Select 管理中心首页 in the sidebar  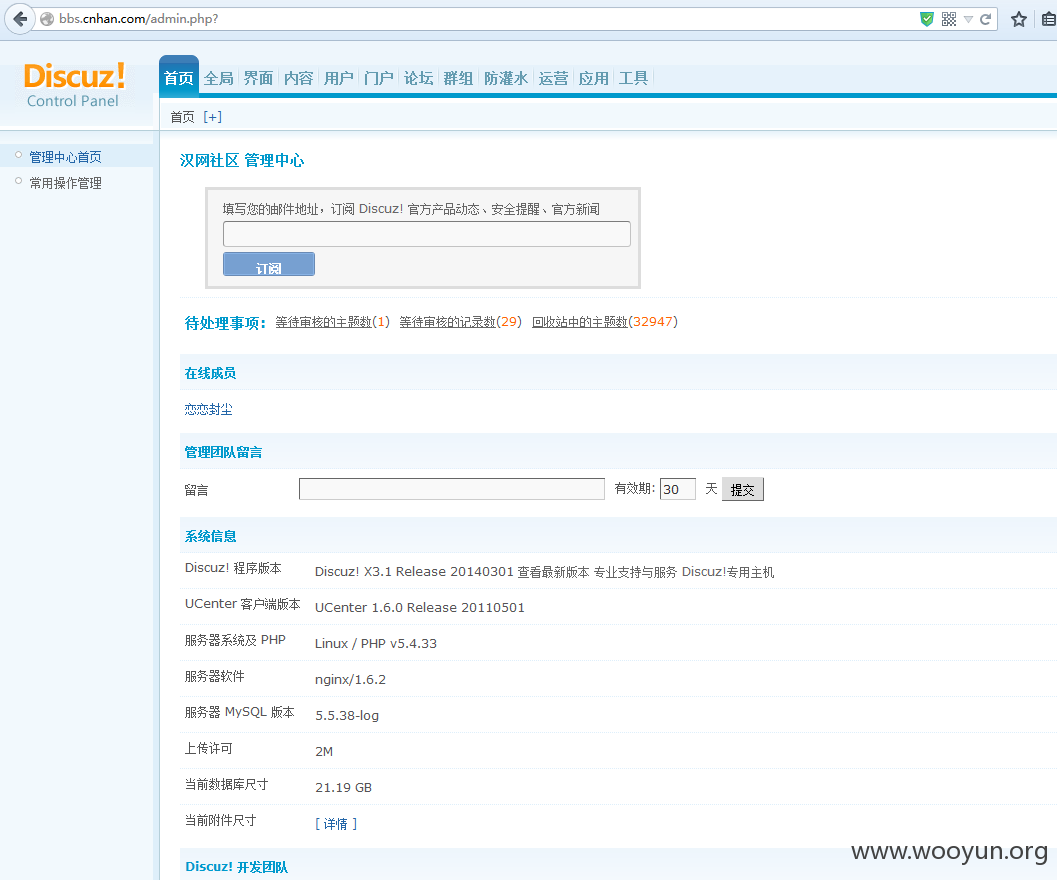tap(65, 157)
